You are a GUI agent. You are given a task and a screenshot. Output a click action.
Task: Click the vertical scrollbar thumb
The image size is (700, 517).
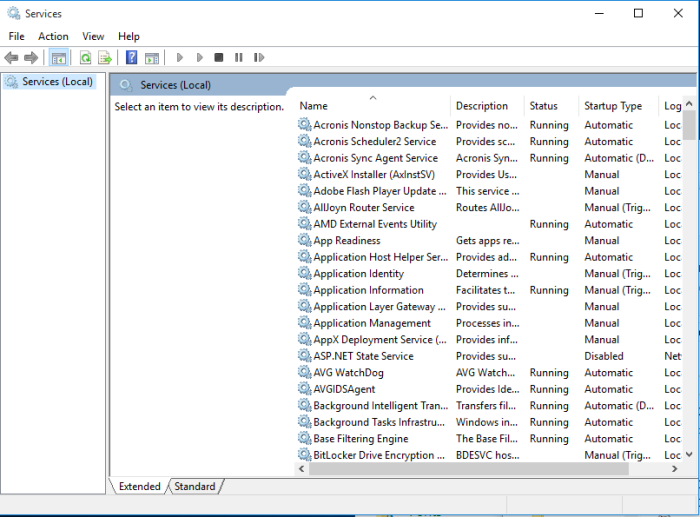tap(689, 125)
